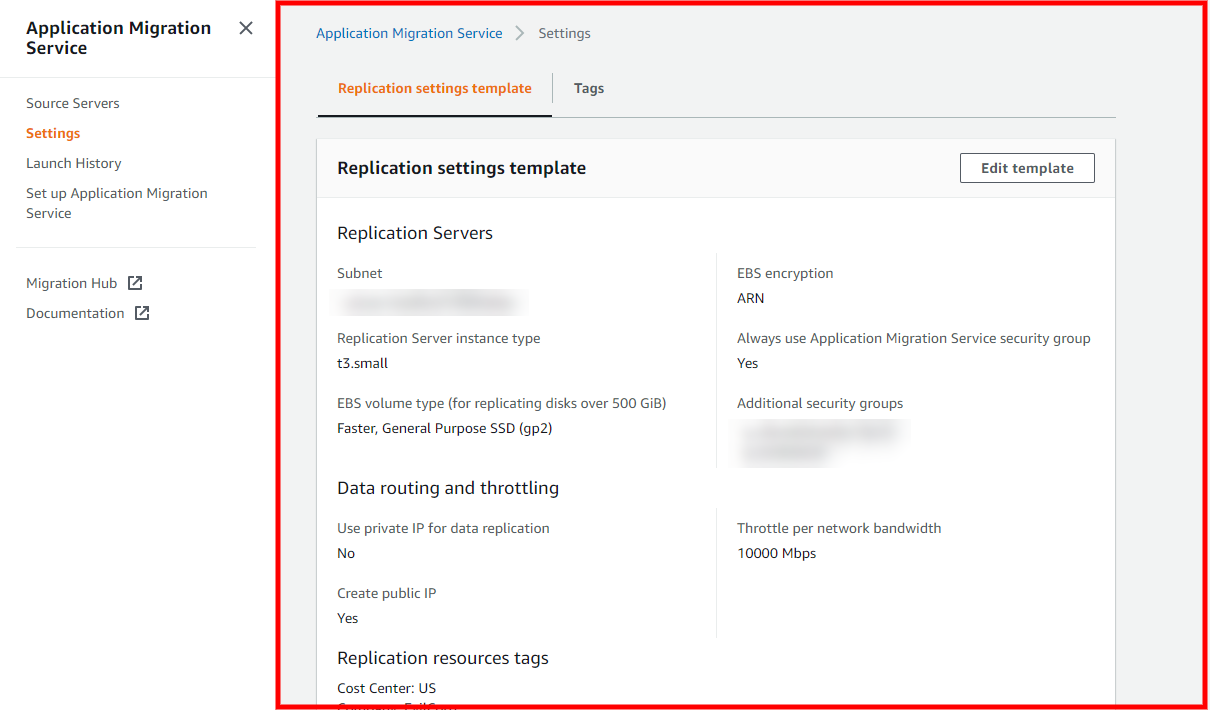Open Set up Application Migration Service
The height and width of the screenshot is (710, 1210).
(x=117, y=203)
